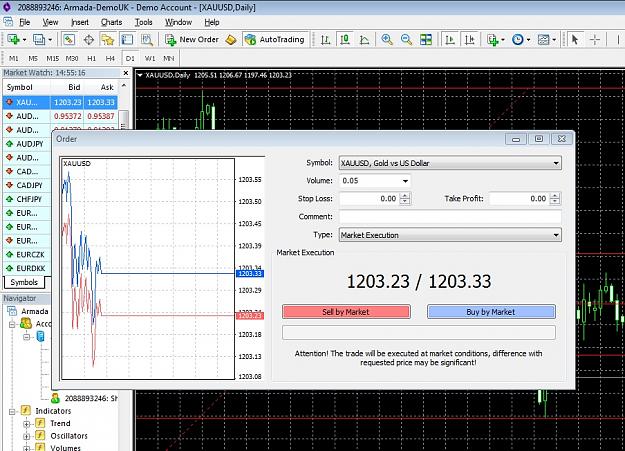The width and height of the screenshot is (625, 451).
Task: Open the Charts menu
Action: 111,22
